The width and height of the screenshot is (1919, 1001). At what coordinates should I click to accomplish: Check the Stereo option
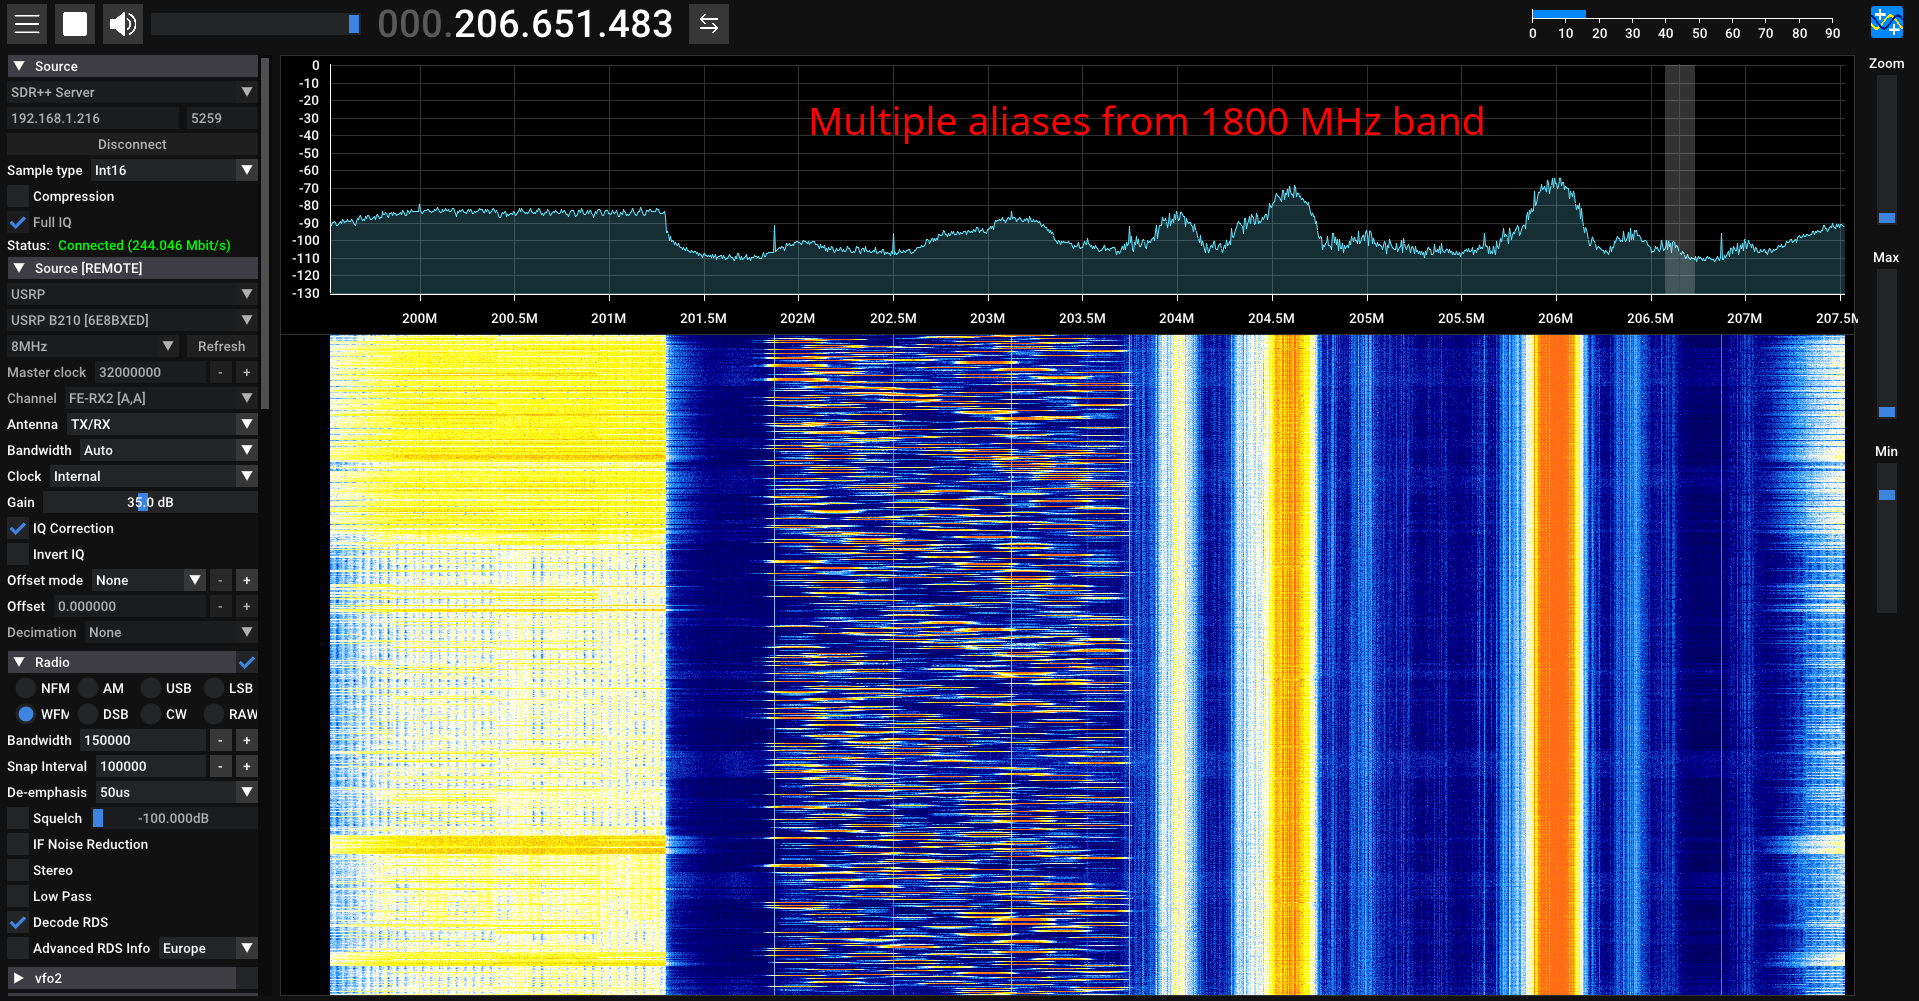click(18, 870)
